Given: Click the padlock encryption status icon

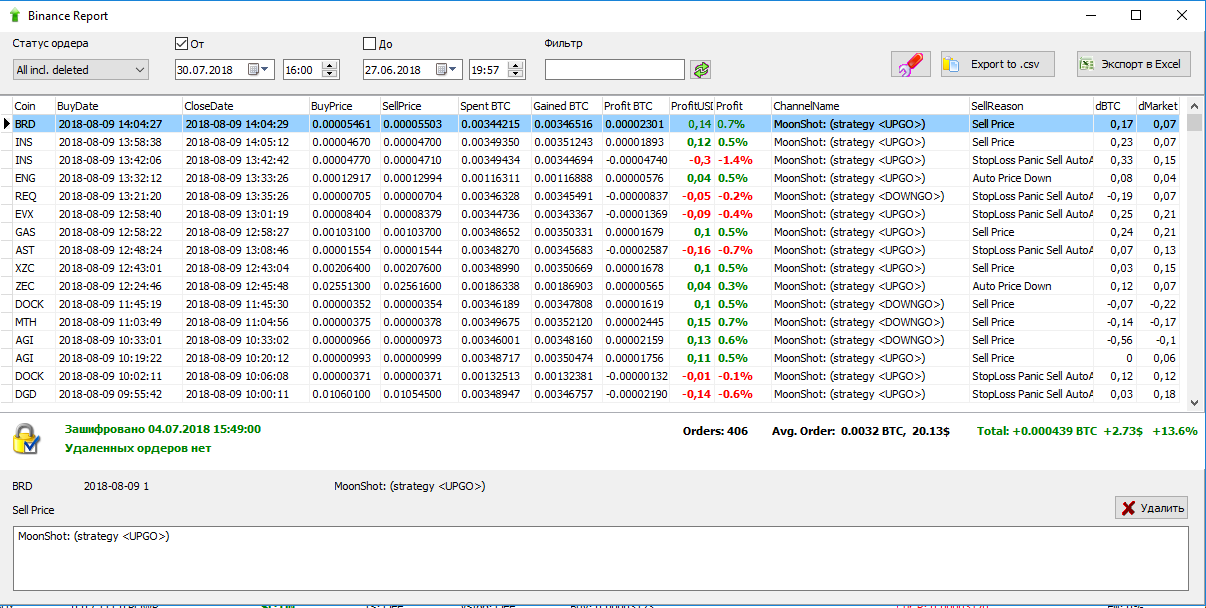Looking at the screenshot, I should [26, 439].
